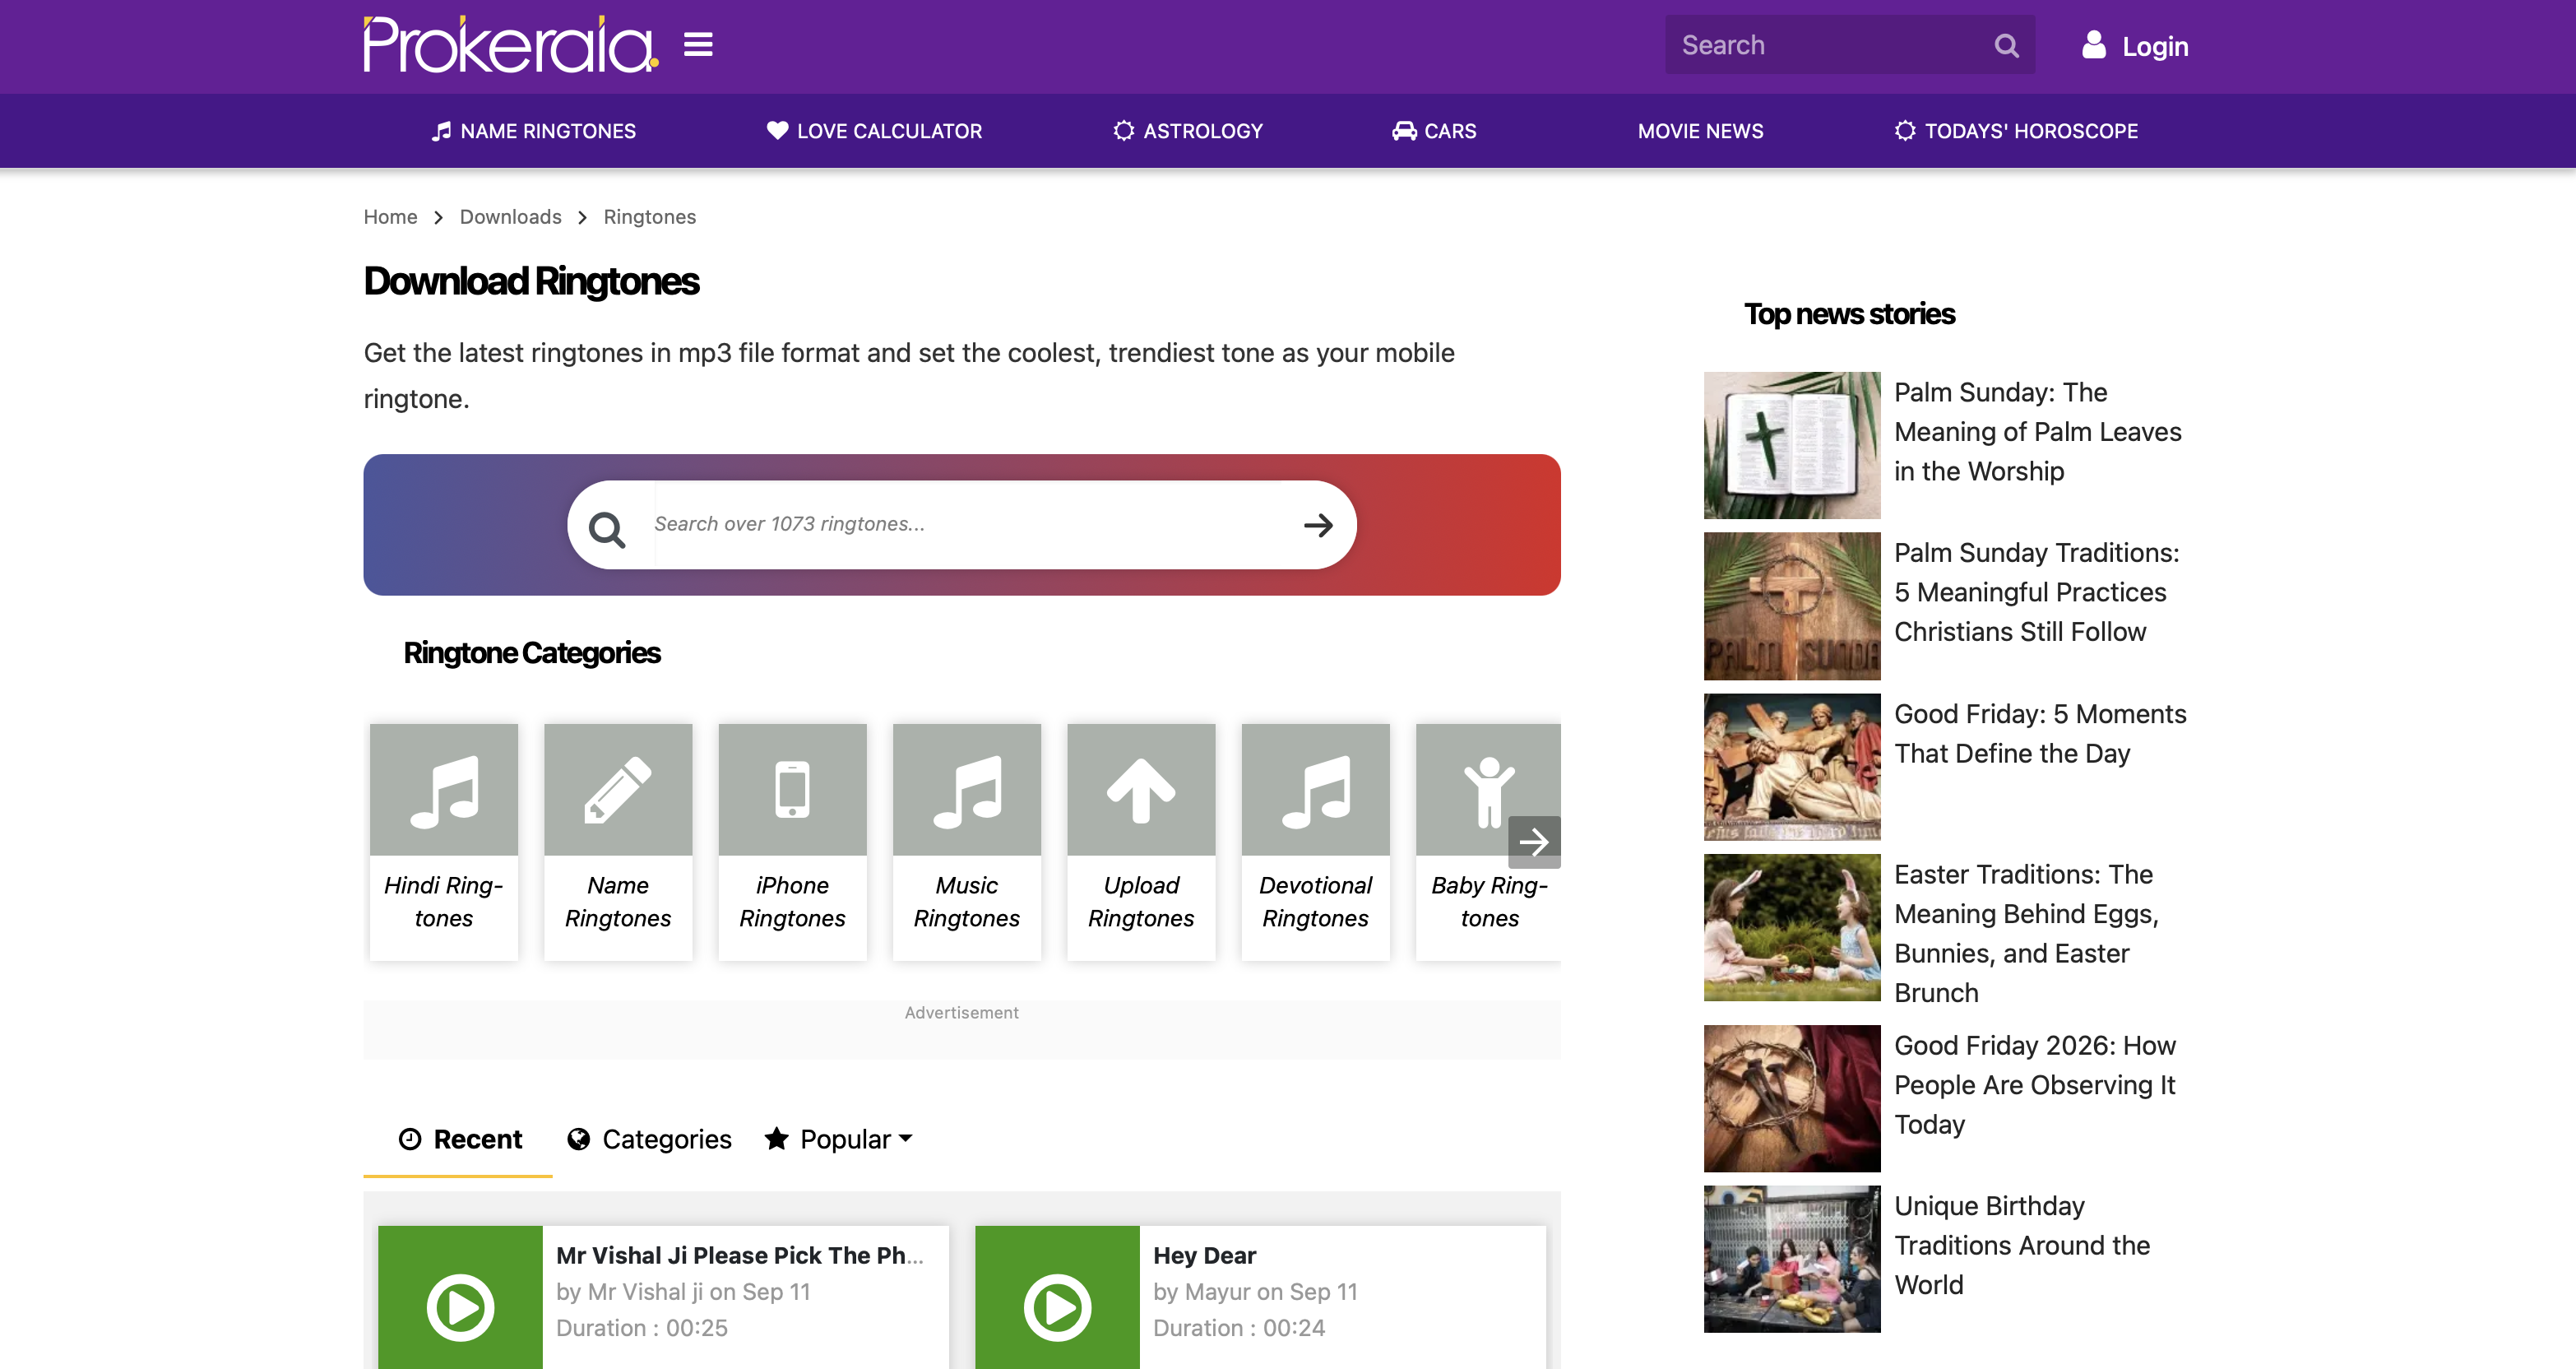Click the Login user icon
2576x1369 pixels.
click(2093, 45)
